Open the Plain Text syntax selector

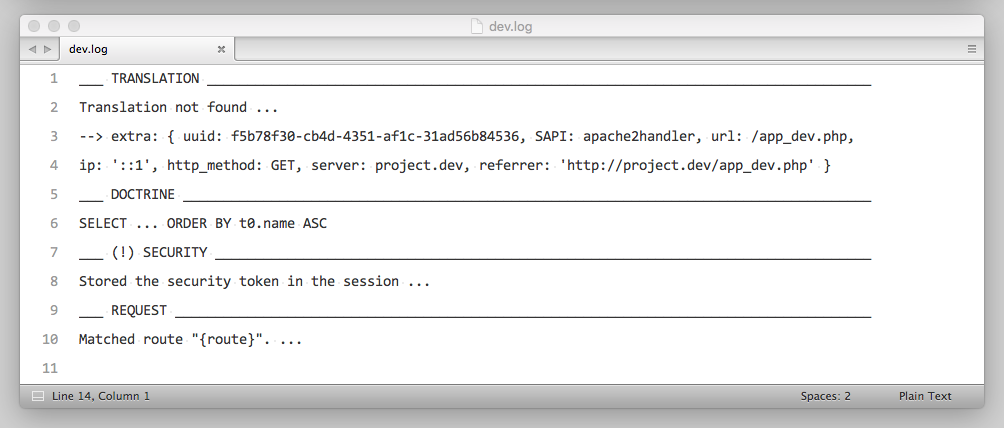925,396
